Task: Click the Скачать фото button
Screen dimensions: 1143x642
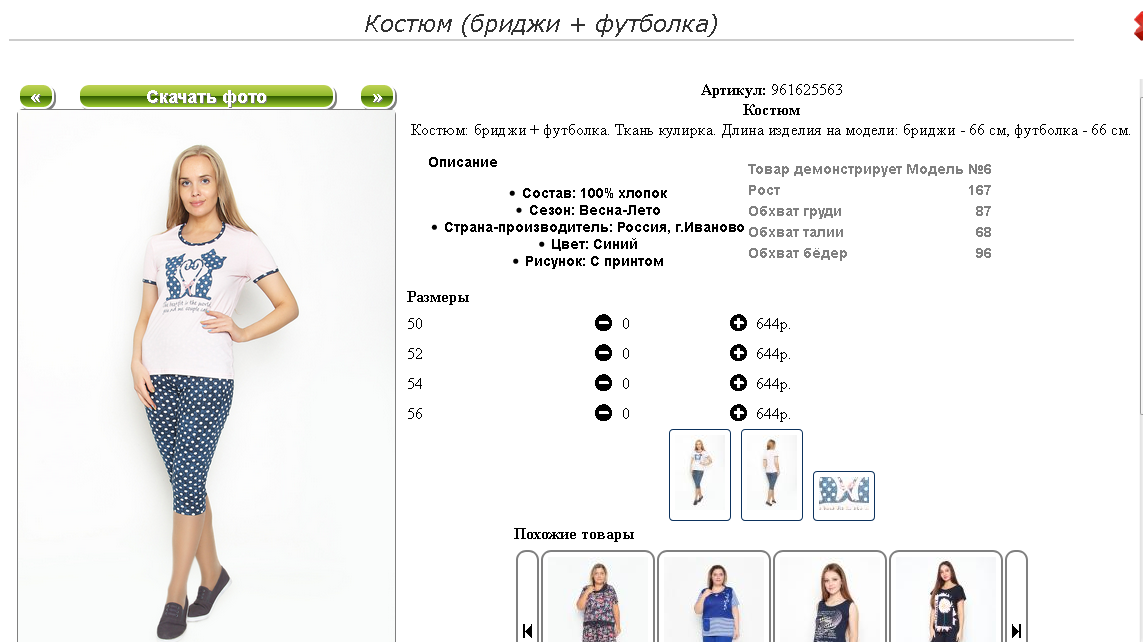Action: [206, 97]
